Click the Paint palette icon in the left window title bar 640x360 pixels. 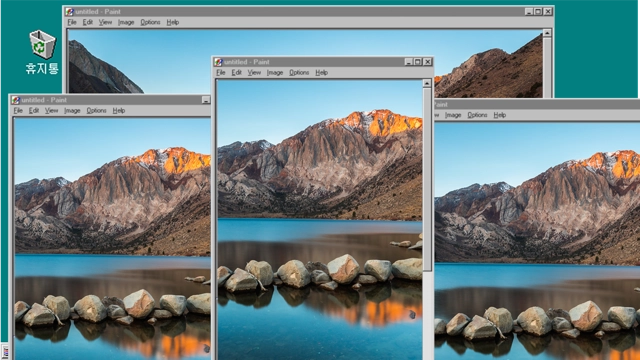(16, 100)
